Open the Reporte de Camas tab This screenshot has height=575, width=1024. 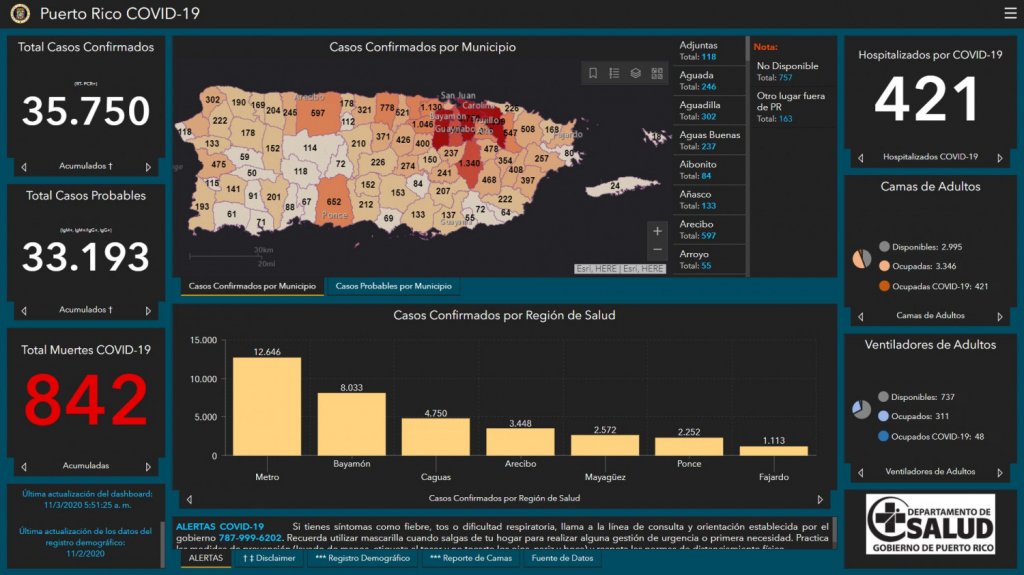tap(470, 558)
